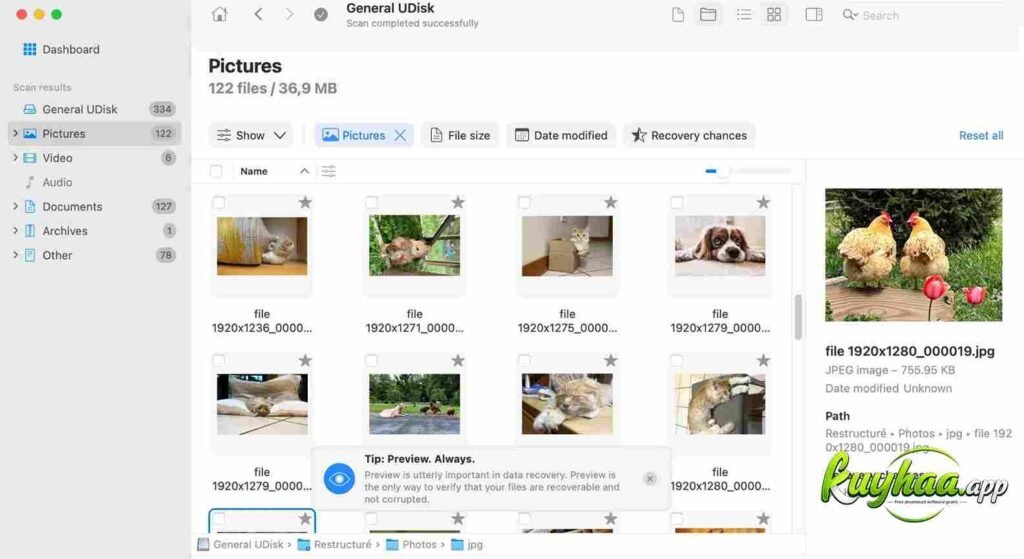Star the cat on pillow file item
The height and width of the screenshot is (559, 1024).
pyautogui.click(x=305, y=360)
